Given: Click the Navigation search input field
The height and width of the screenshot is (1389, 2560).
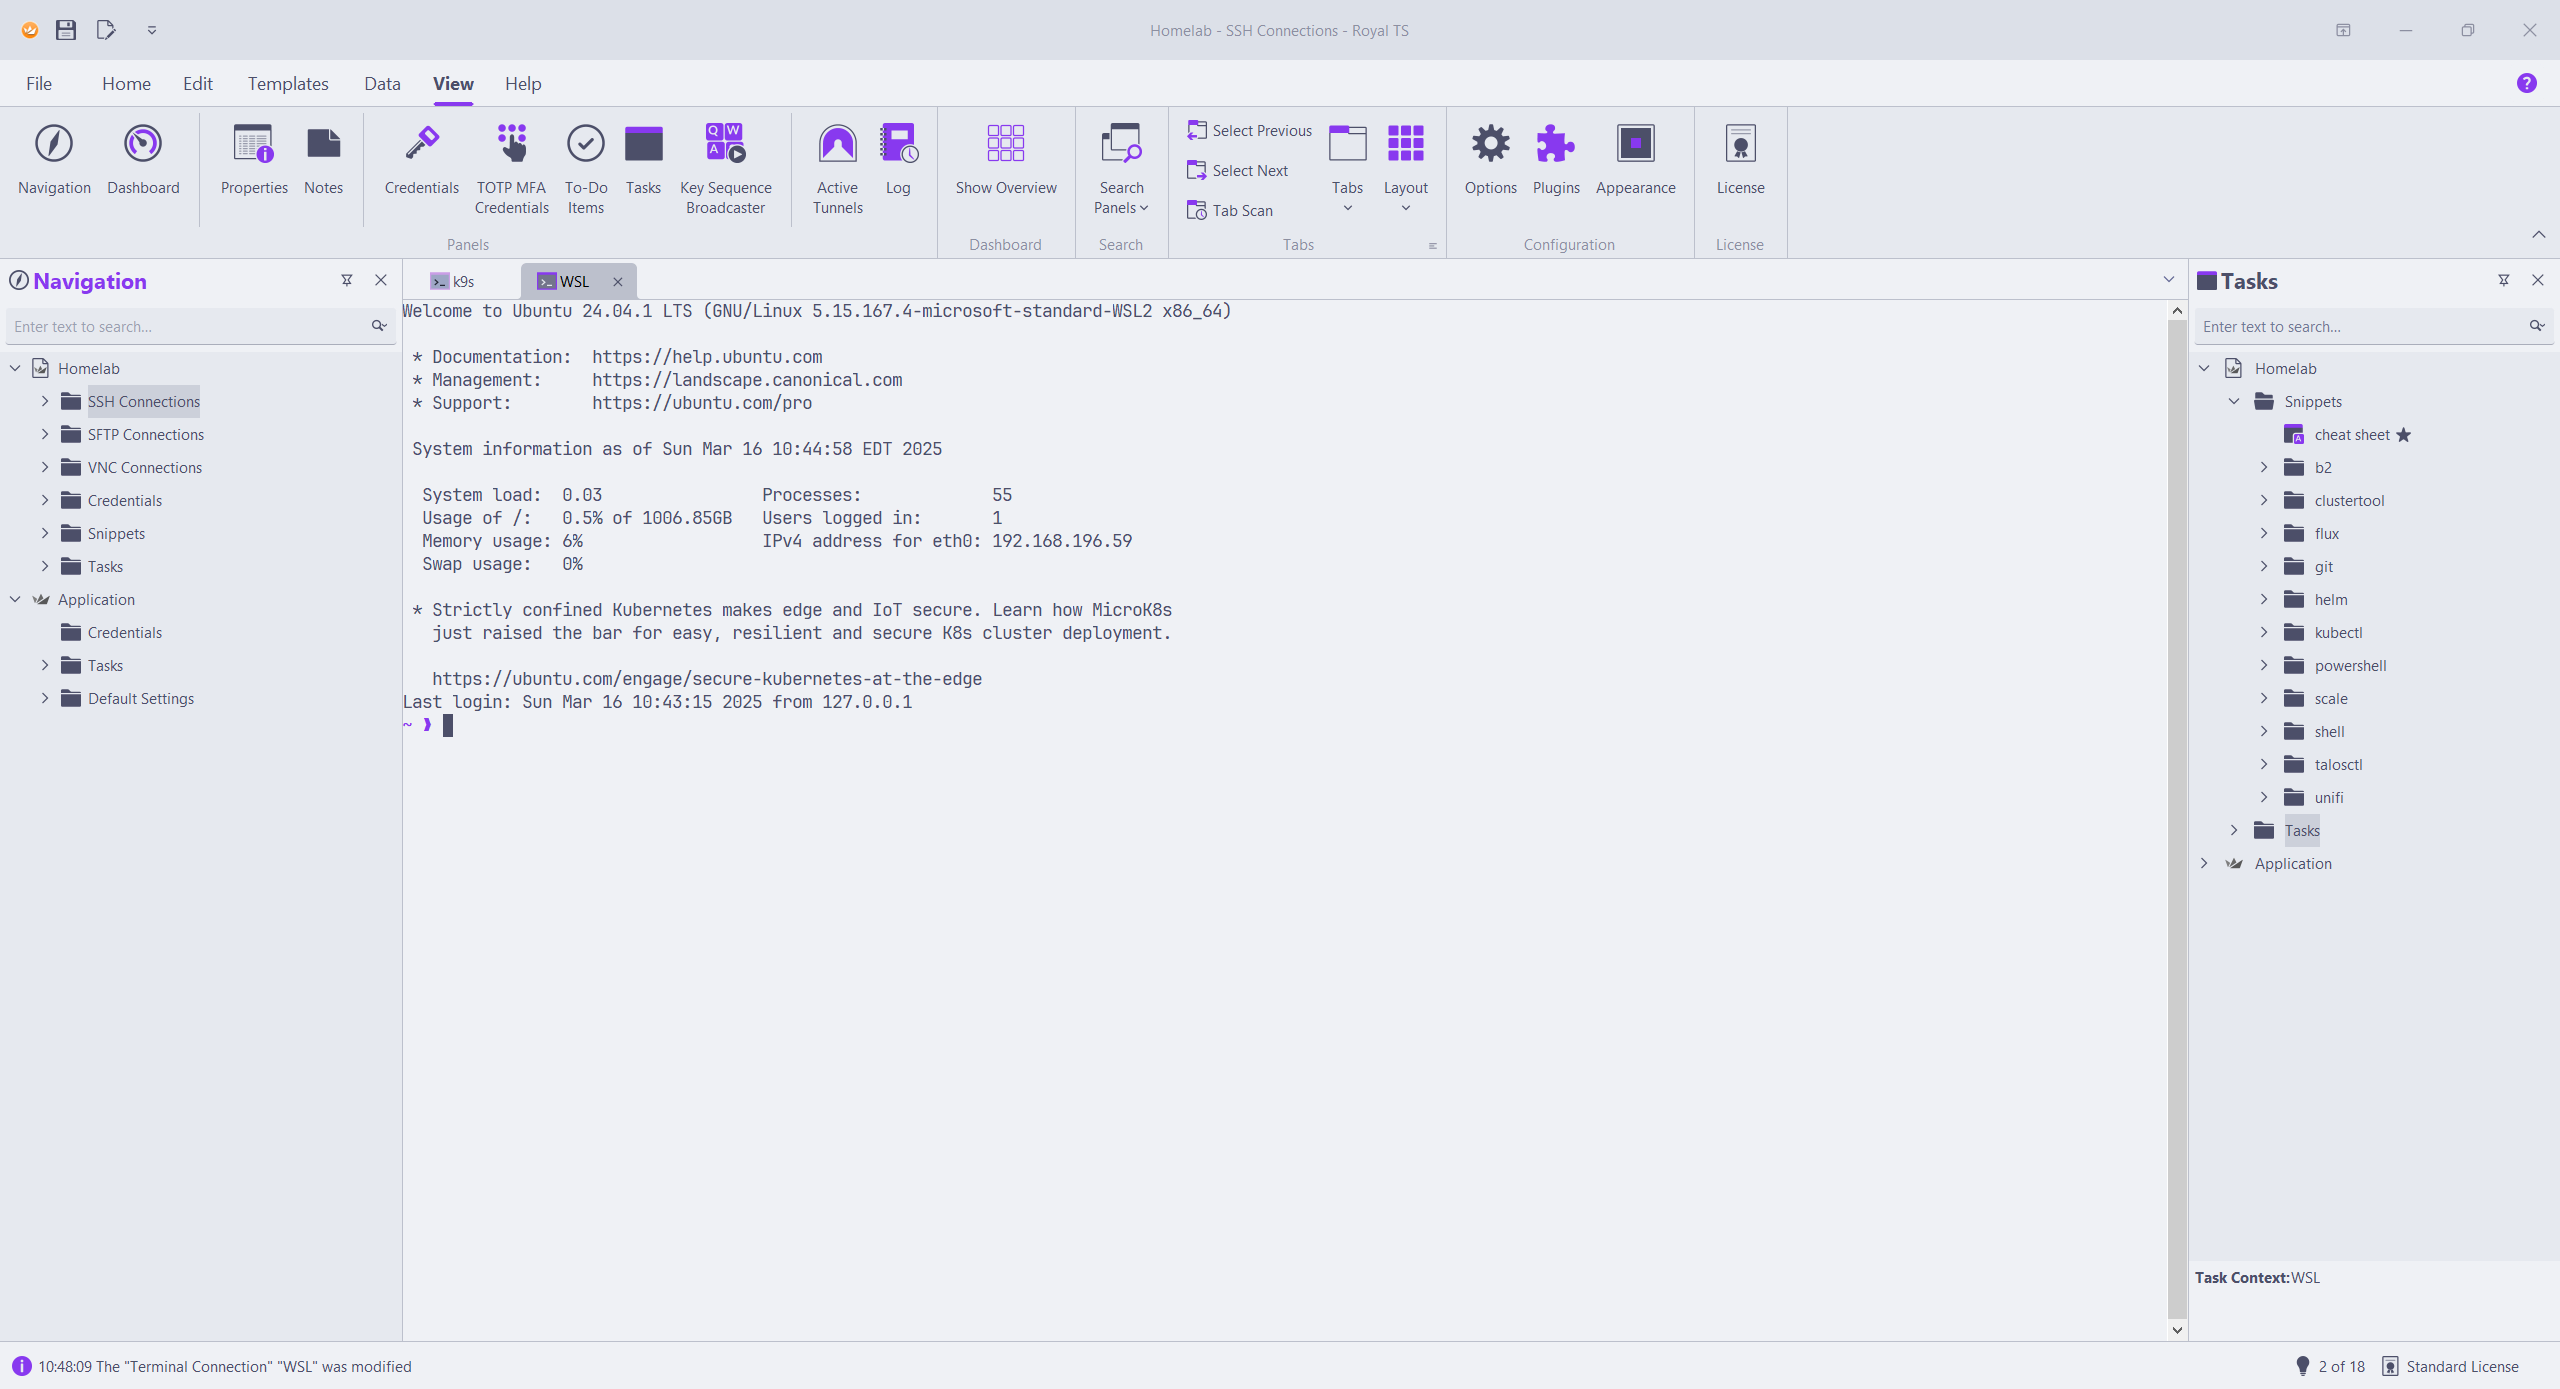Looking at the screenshot, I should click(x=186, y=327).
